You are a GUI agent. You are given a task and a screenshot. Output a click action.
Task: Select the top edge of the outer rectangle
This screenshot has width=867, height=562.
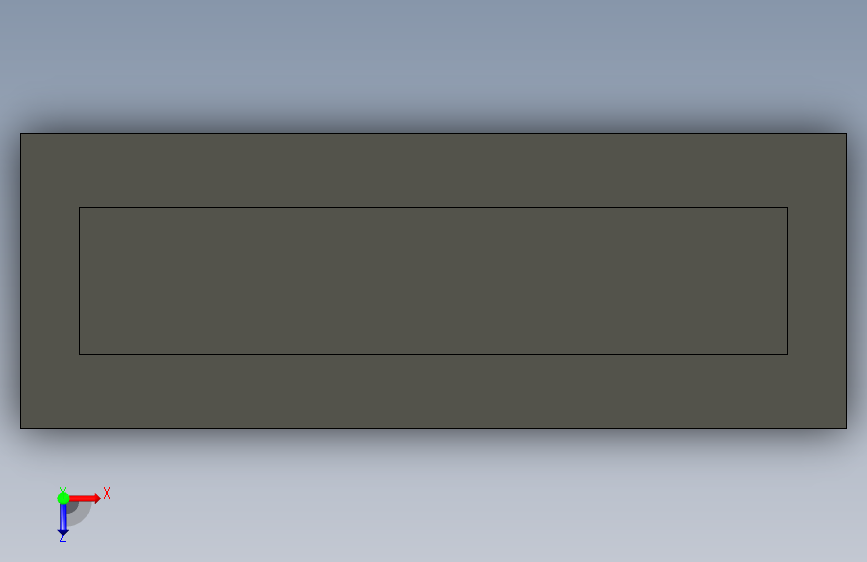pyautogui.click(x=433, y=133)
